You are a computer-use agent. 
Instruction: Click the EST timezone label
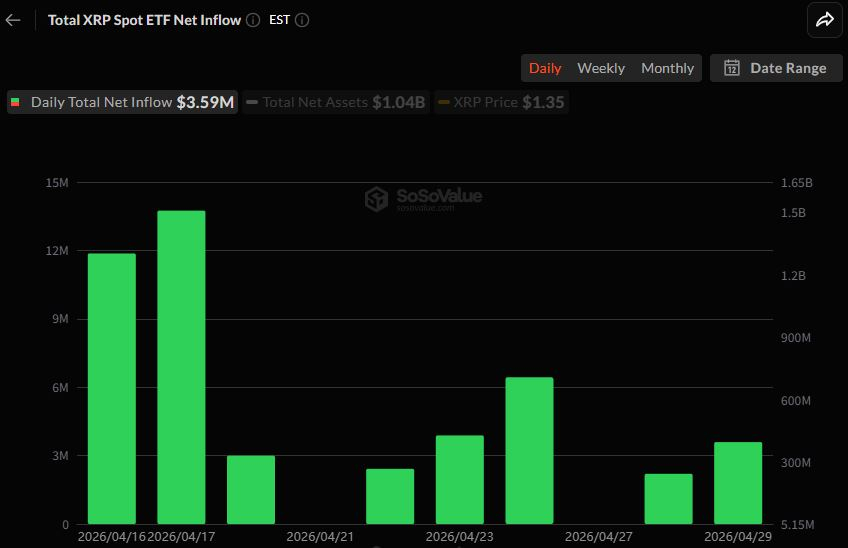tap(279, 20)
